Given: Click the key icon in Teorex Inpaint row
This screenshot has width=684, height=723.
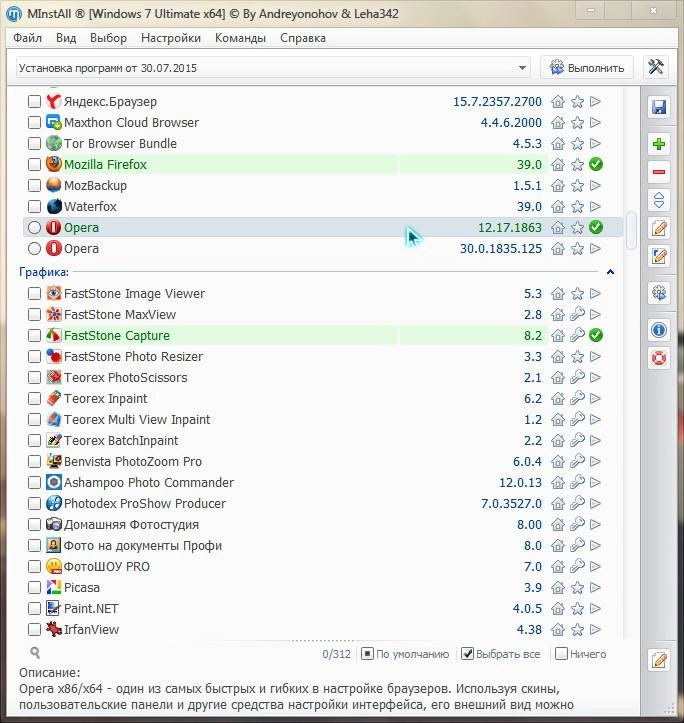Looking at the screenshot, I should (577, 398).
